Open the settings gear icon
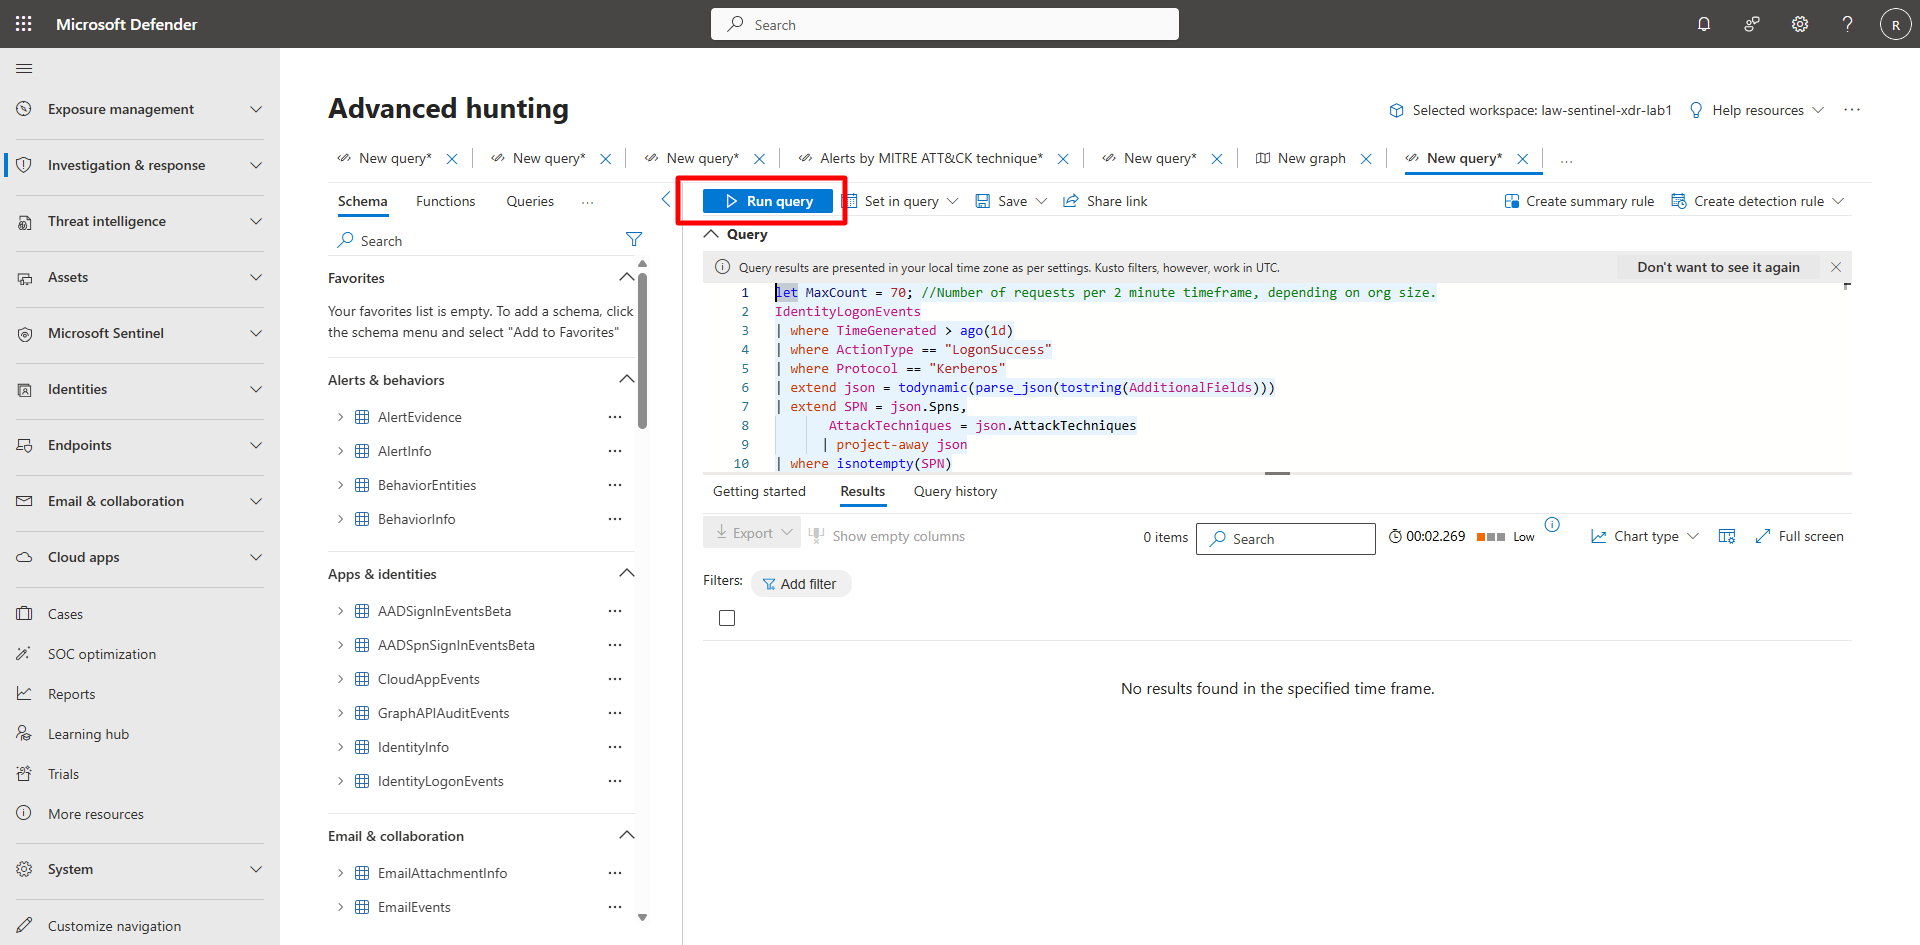1920x945 pixels. (x=1800, y=24)
